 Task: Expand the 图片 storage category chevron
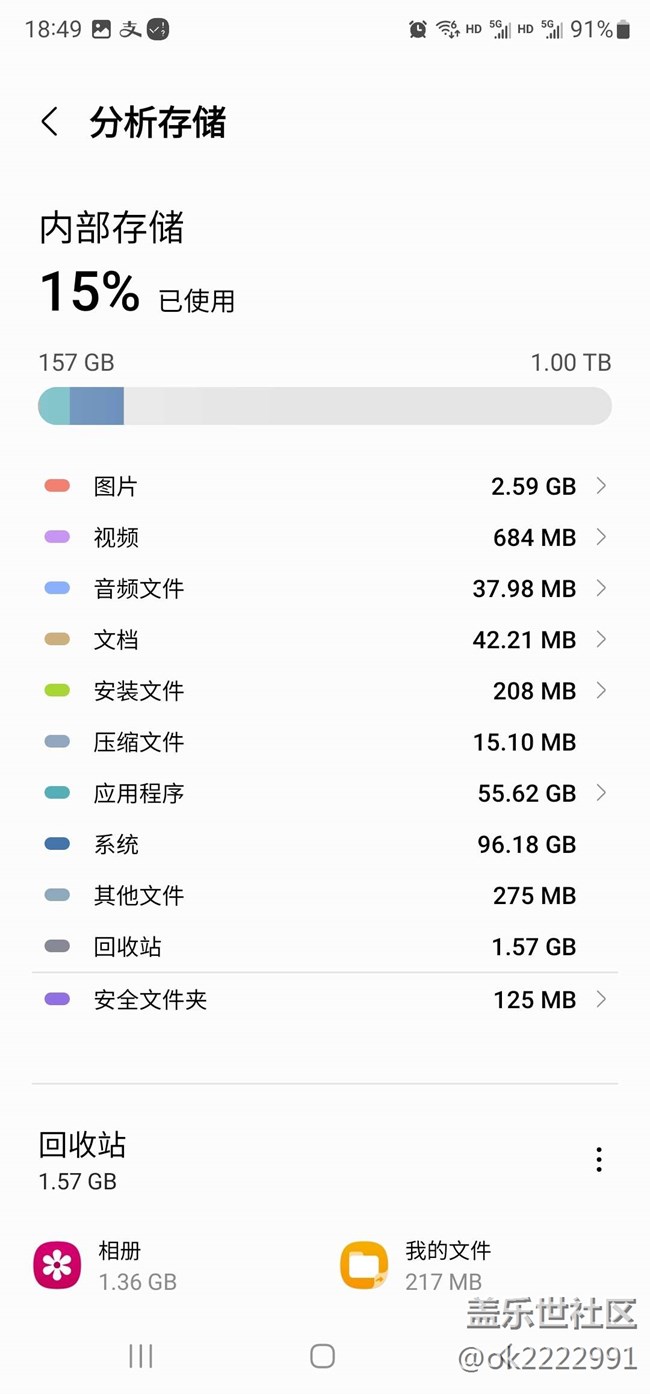[601, 486]
